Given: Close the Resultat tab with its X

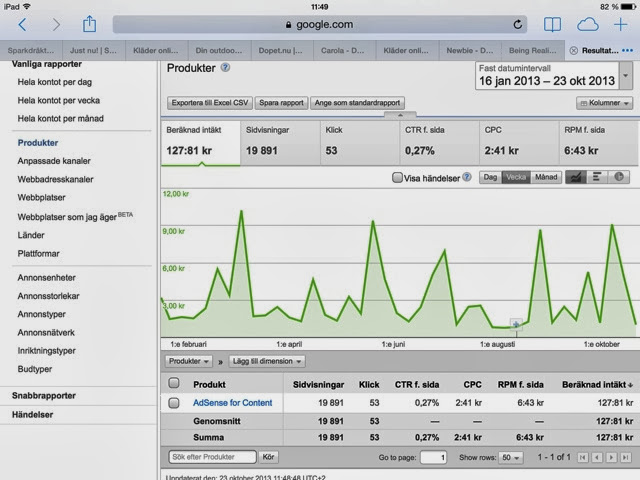Looking at the screenshot, I should (573, 51).
